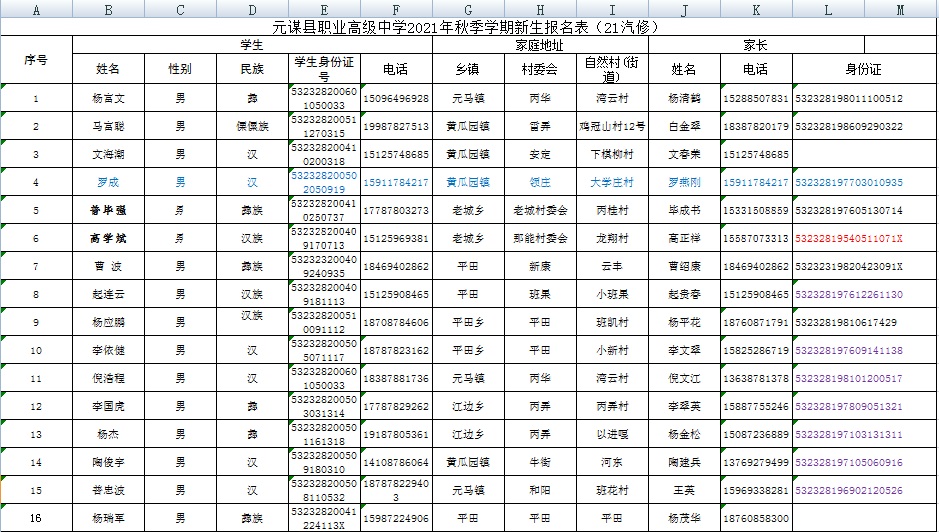This screenshot has height=532, width=939.
Task: Click student name cell 杨富文
Action: click(108, 98)
